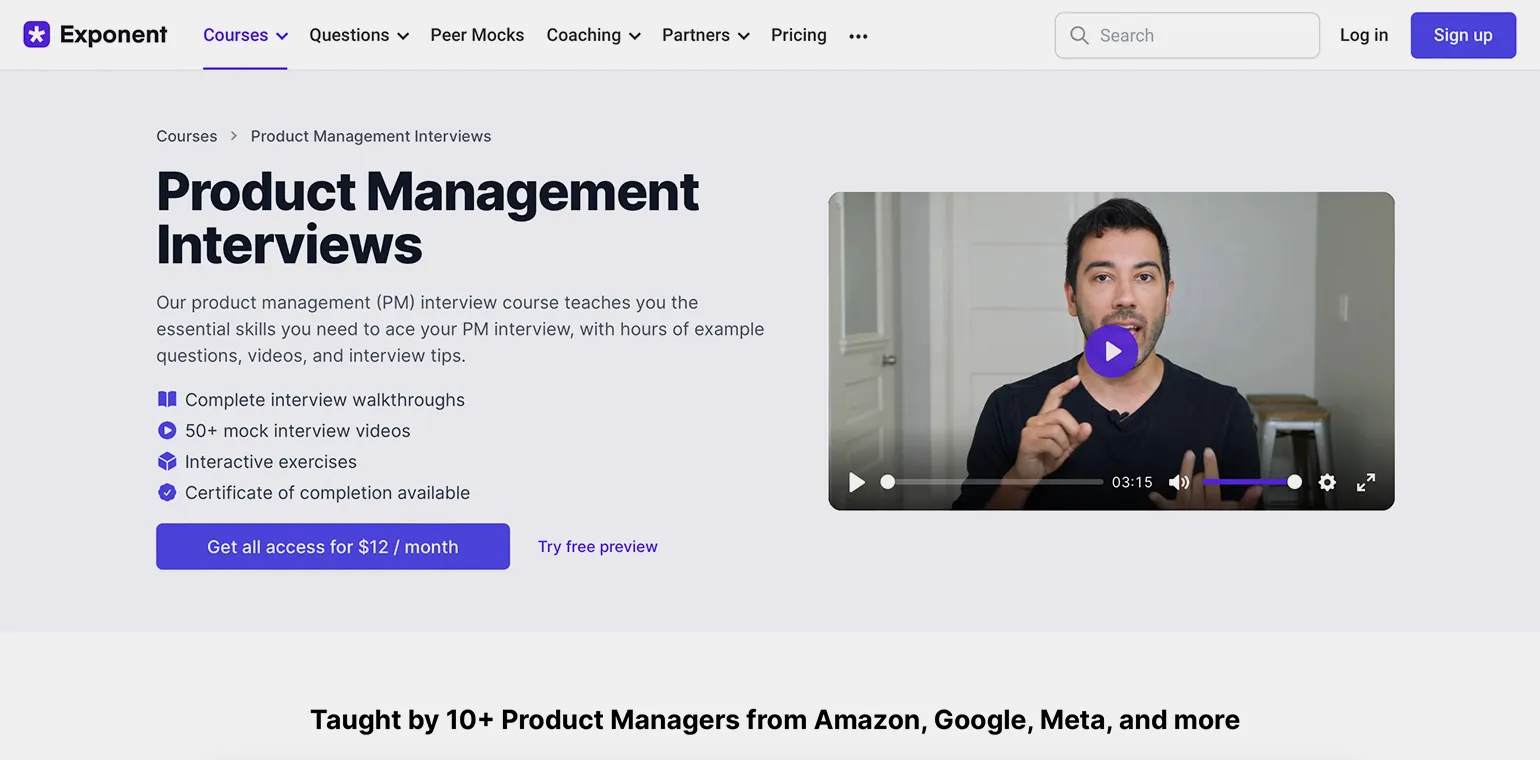Mute the video using the speaker icon
Image resolution: width=1540 pixels, height=760 pixels.
pyautogui.click(x=1179, y=482)
